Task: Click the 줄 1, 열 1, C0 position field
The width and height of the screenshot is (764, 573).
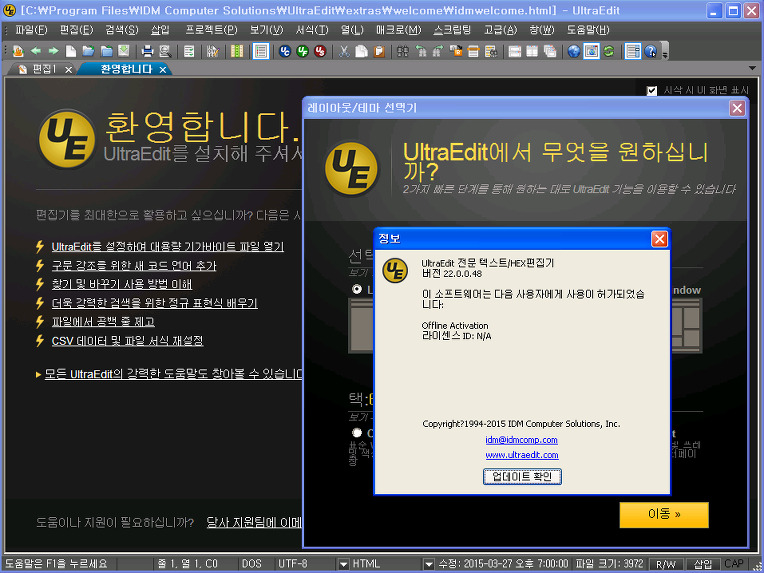Action: coord(188,564)
